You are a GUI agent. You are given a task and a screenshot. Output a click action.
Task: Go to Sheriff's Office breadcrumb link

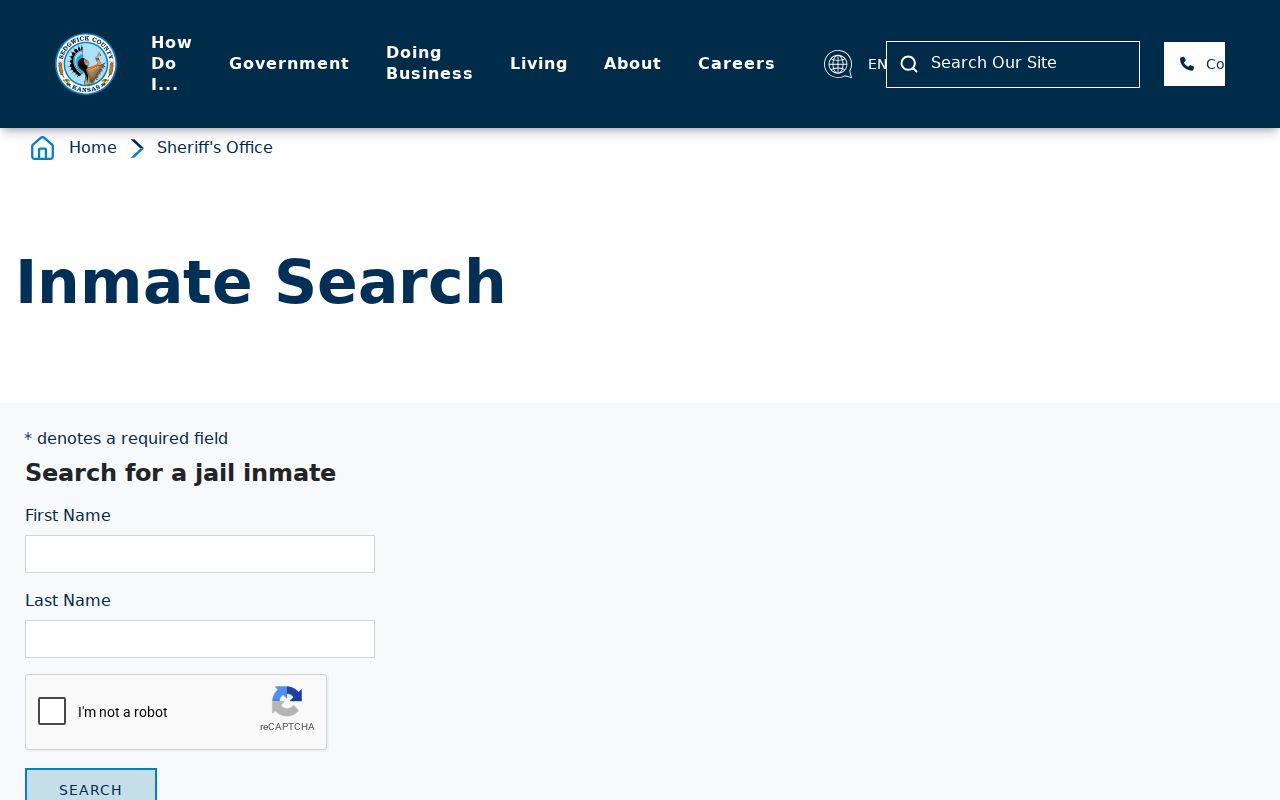(x=215, y=147)
